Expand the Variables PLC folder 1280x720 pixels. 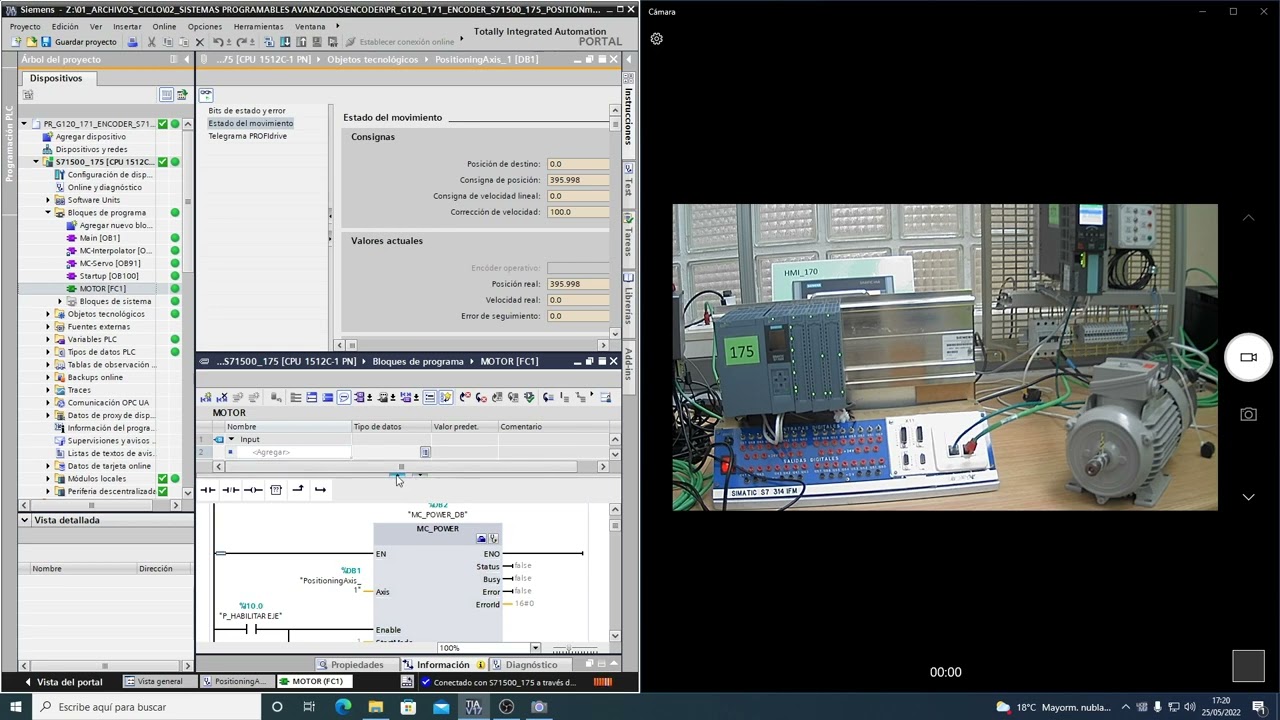48,339
